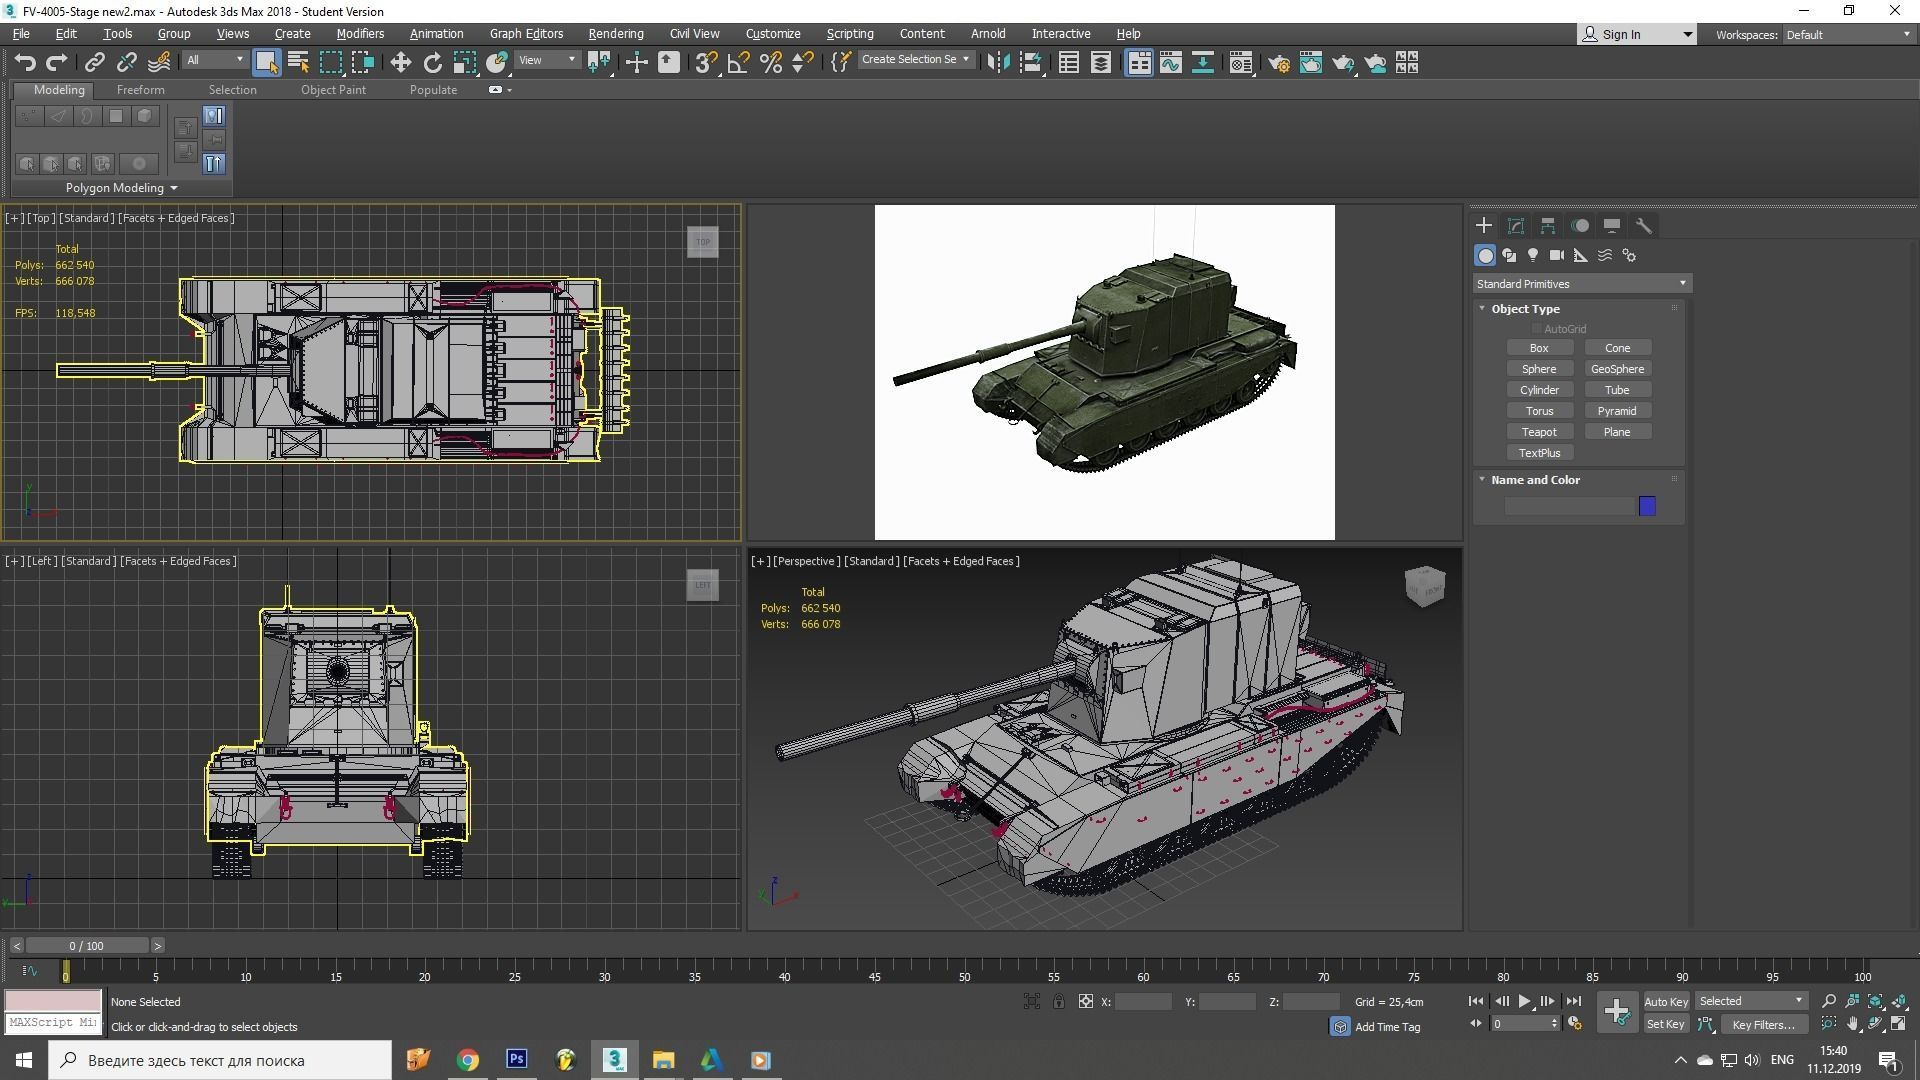1920x1080 pixels.
Task: Toggle Angle Snap
Action: point(738,63)
